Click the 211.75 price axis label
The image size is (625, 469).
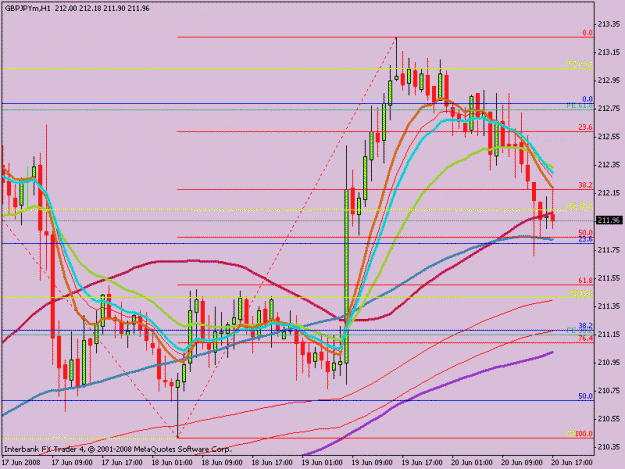(608, 250)
